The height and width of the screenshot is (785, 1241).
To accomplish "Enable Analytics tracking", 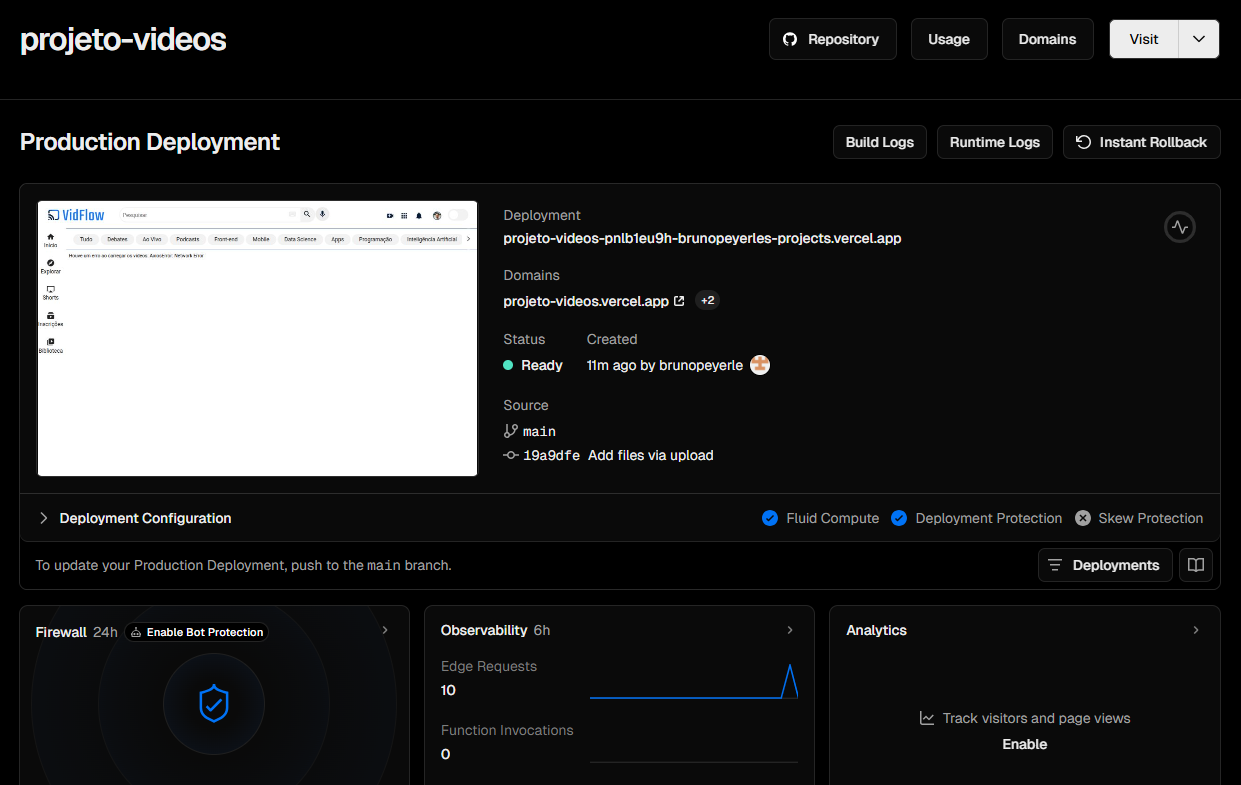I will (x=1025, y=744).
